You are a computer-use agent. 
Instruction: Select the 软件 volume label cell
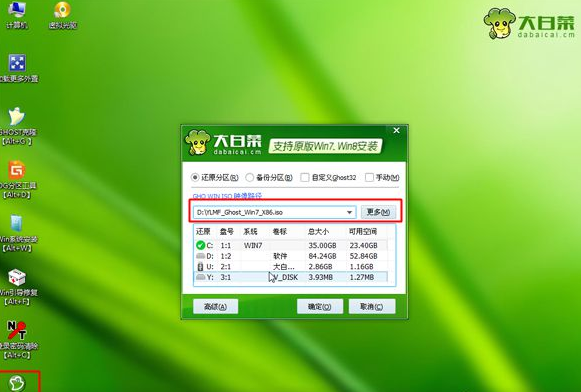click(x=280, y=256)
